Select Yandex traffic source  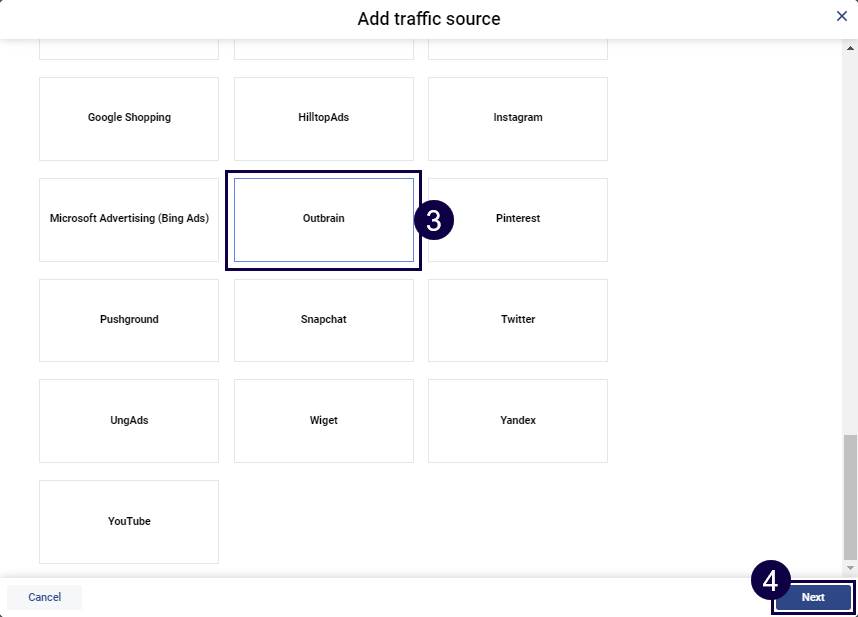(x=517, y=421)
